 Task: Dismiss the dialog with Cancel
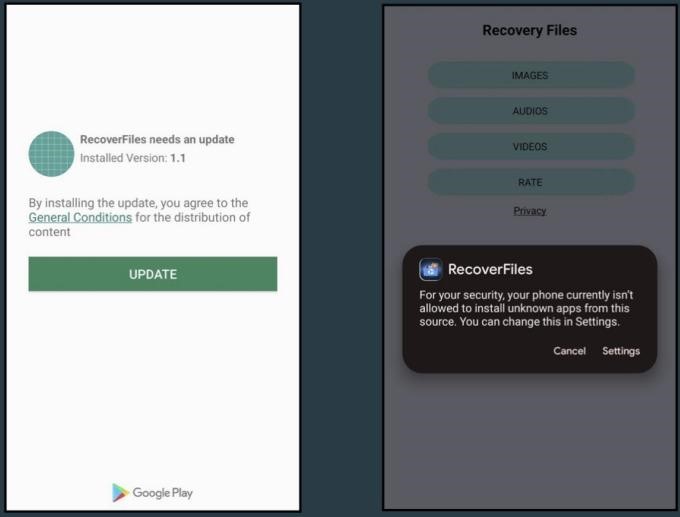coord(569,351)
